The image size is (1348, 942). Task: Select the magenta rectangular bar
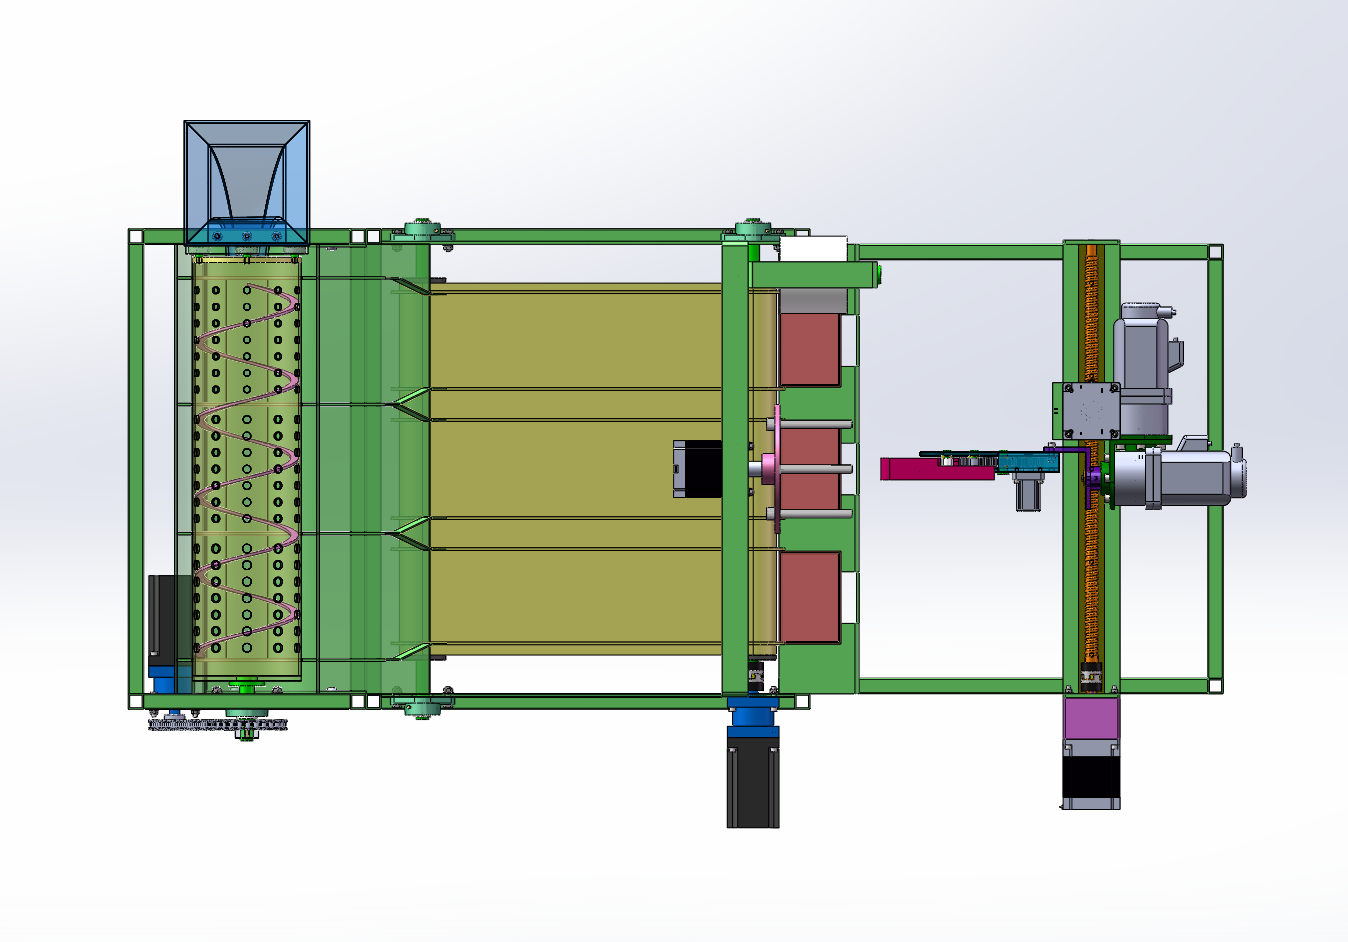click(938, 468)
